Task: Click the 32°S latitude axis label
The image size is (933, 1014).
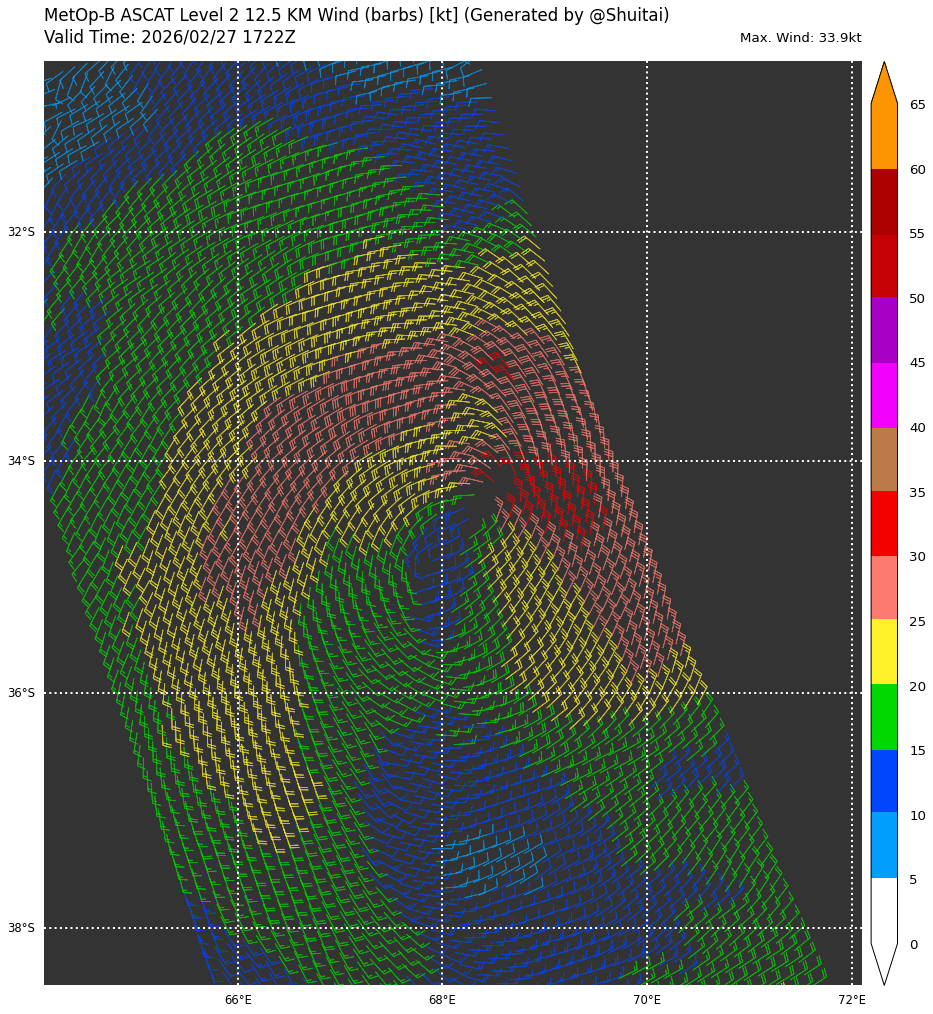Action: click(x=21, y=232)
